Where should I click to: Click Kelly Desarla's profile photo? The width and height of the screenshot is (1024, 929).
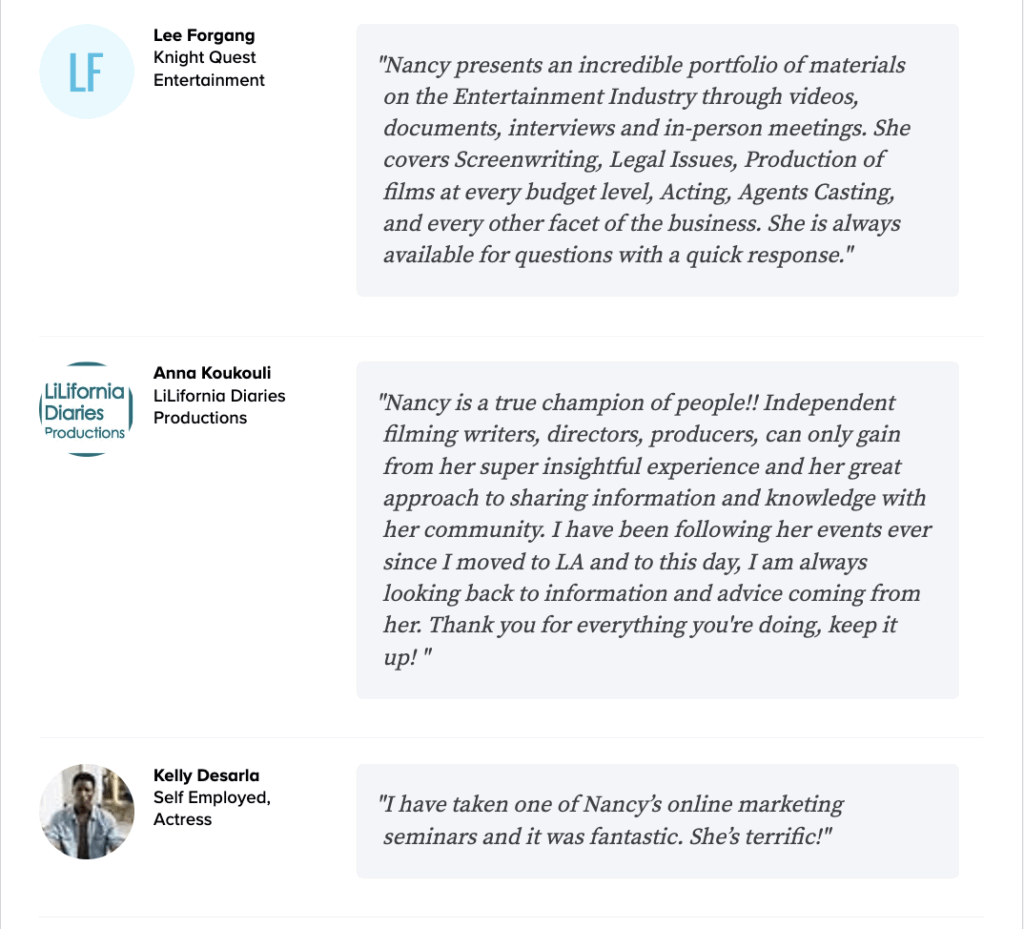pos(87,811)
